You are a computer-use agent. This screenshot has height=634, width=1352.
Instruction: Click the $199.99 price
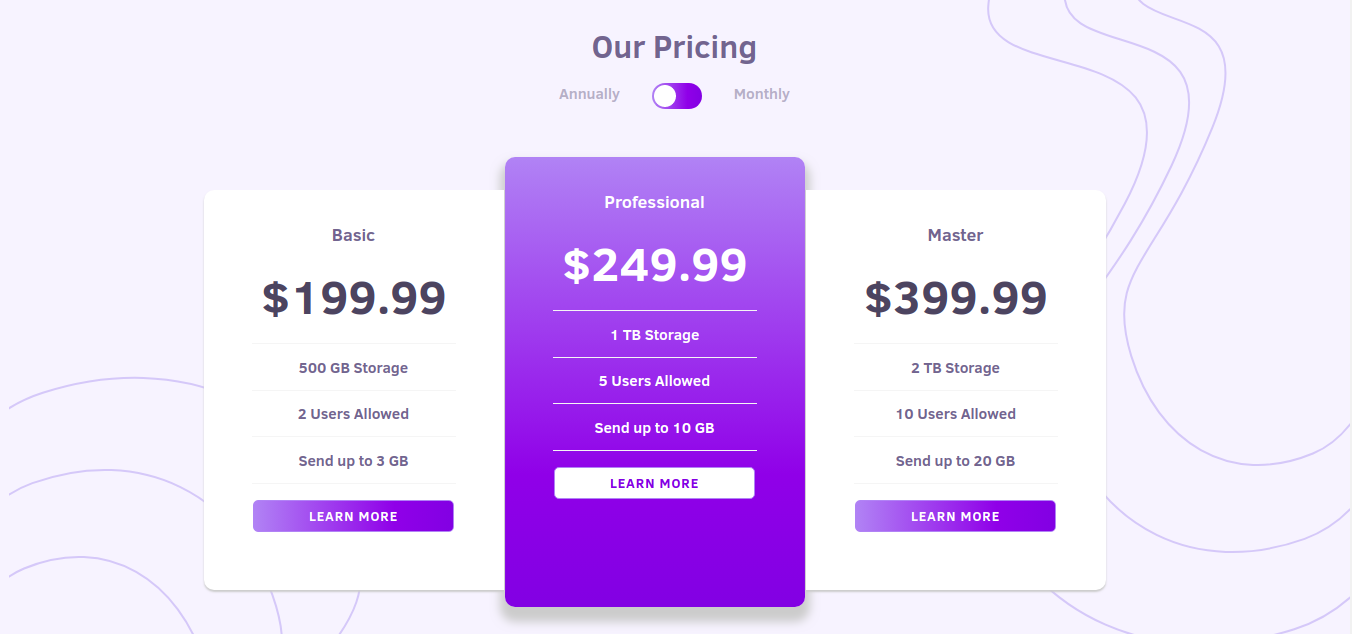click(x=354, y=298)
